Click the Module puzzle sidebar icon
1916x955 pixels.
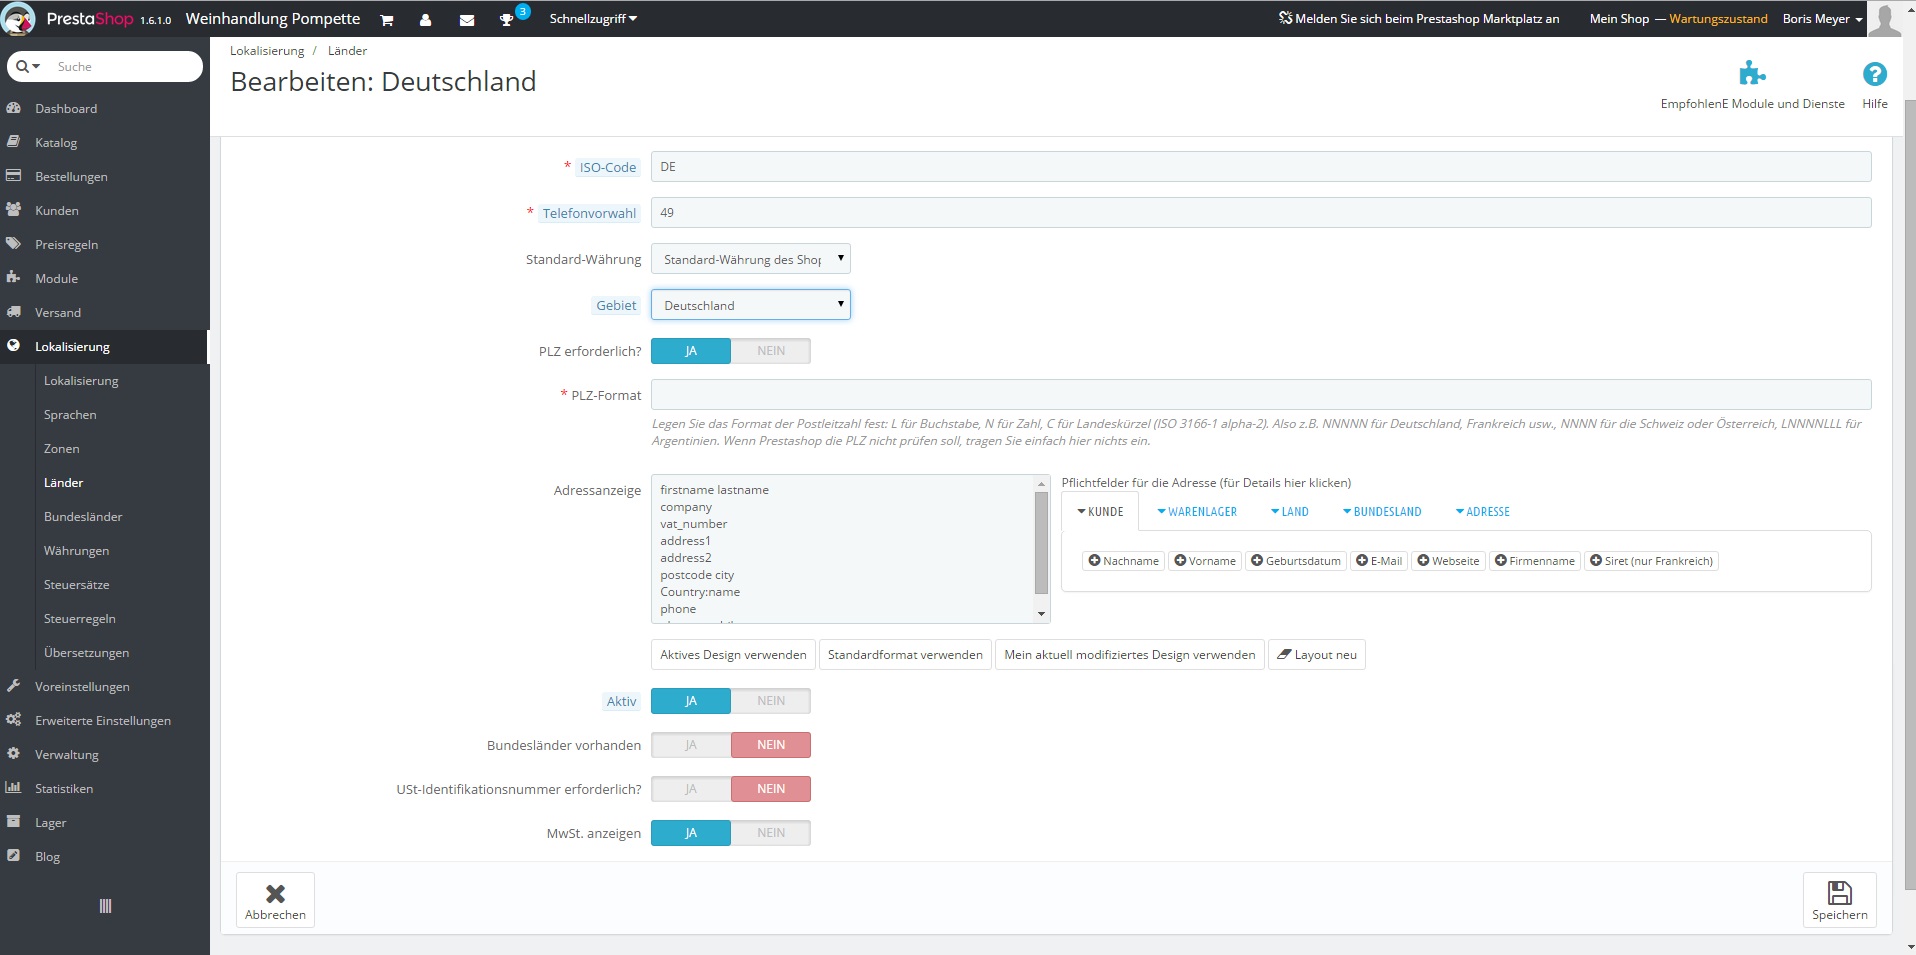coord(14,278)
